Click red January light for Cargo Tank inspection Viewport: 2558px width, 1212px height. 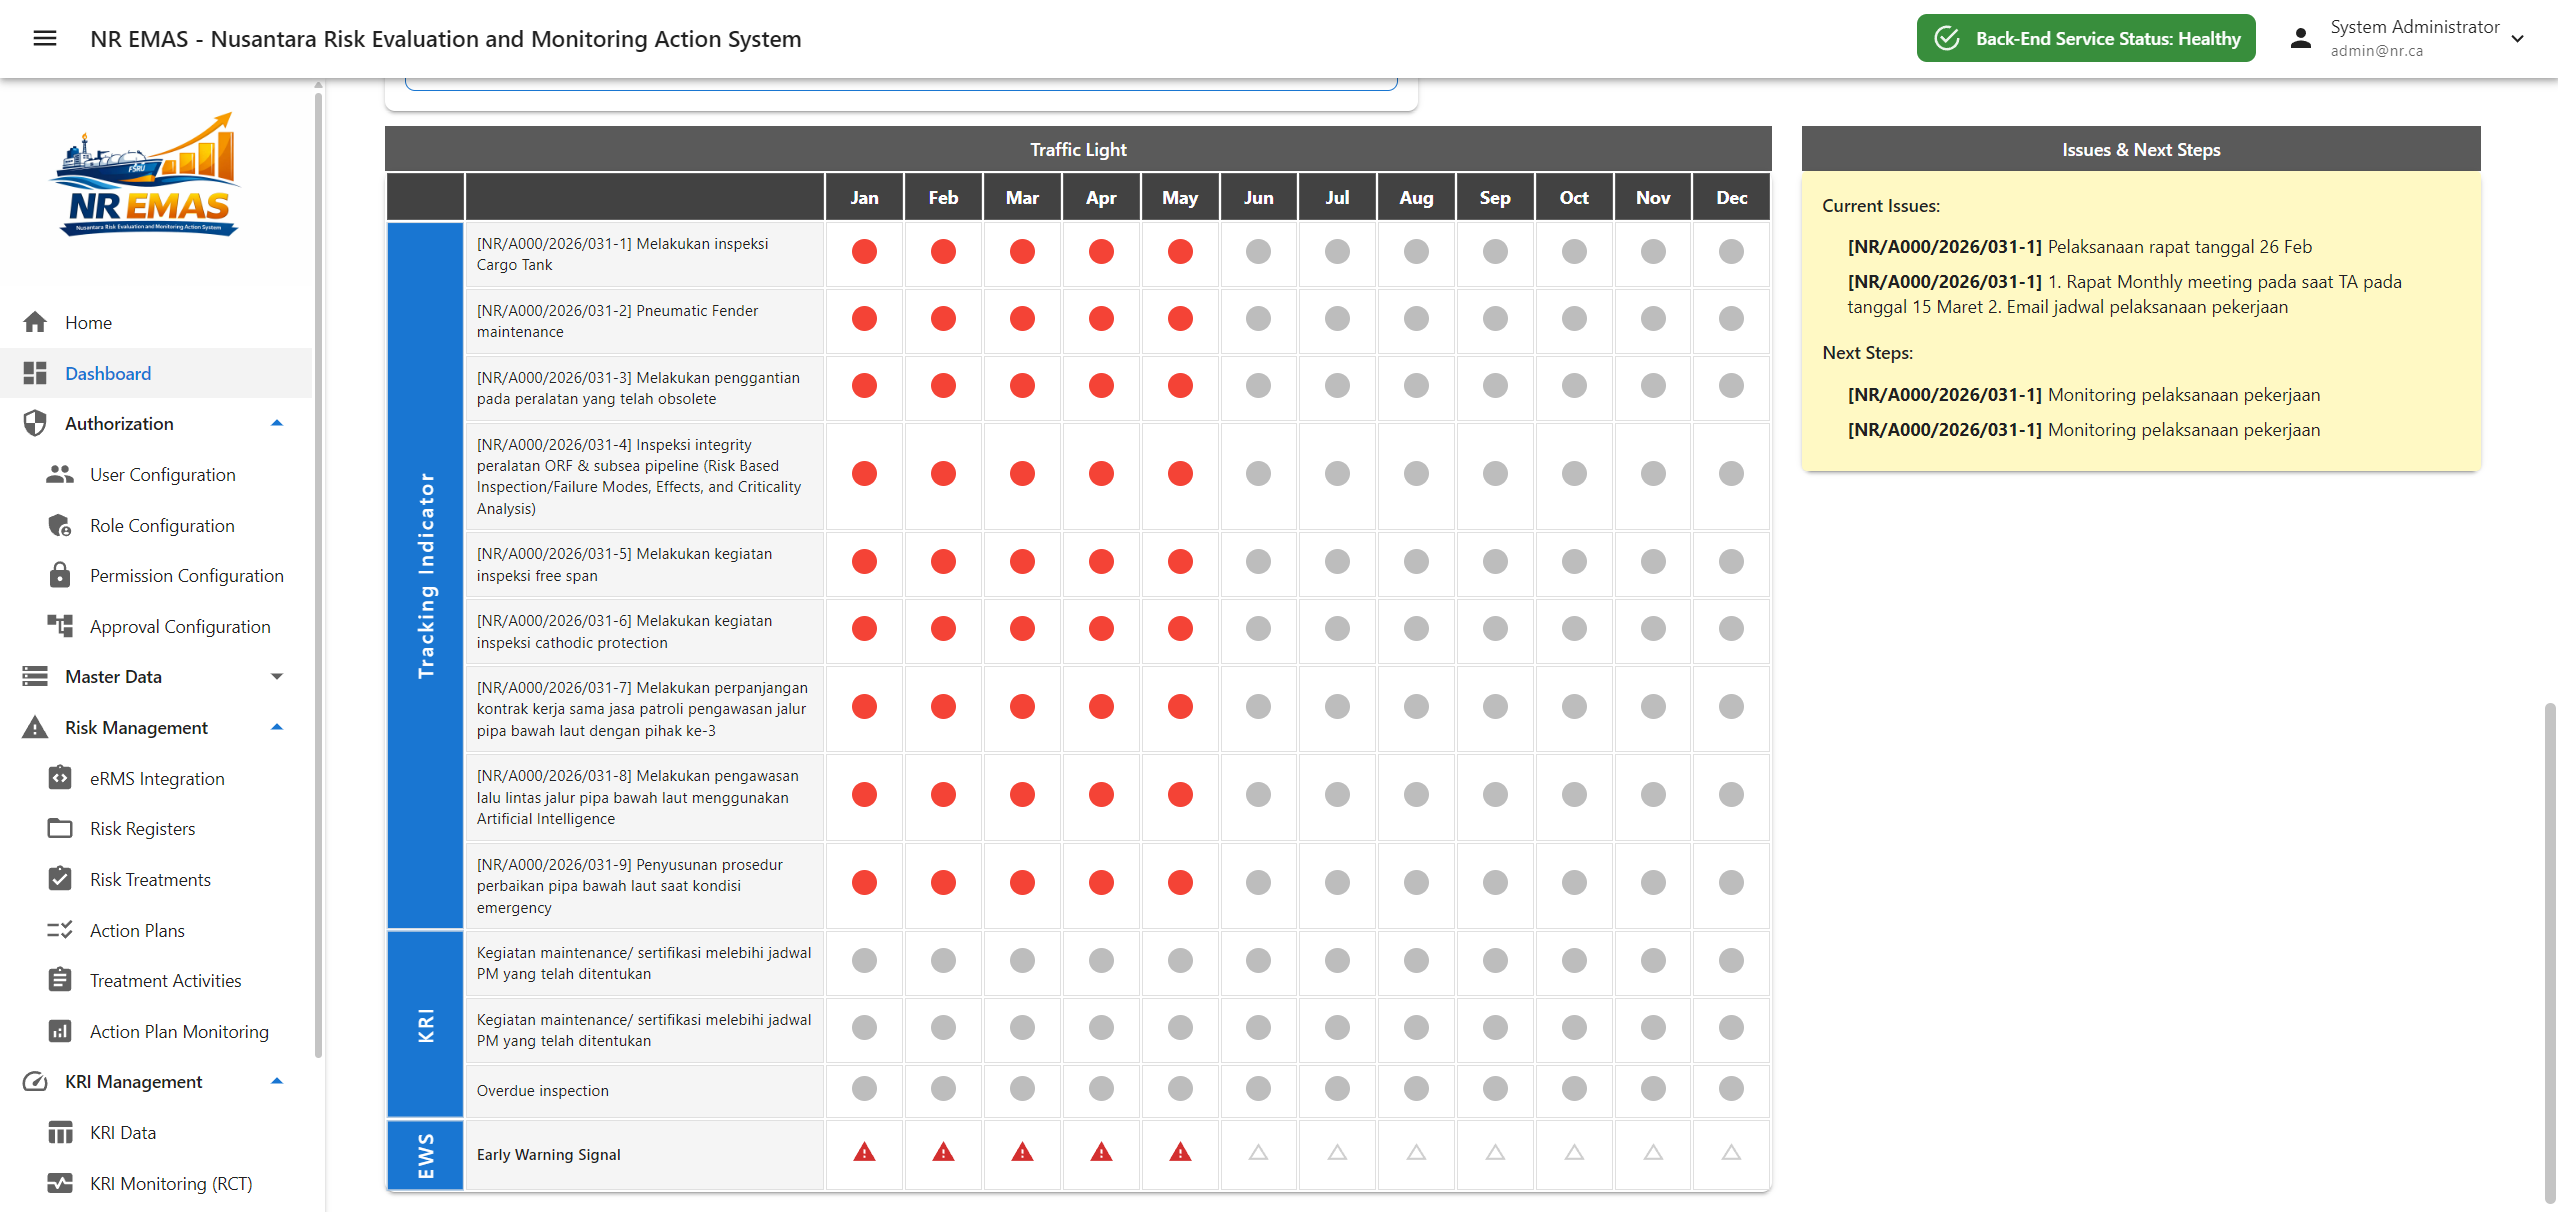pos(864,251)
